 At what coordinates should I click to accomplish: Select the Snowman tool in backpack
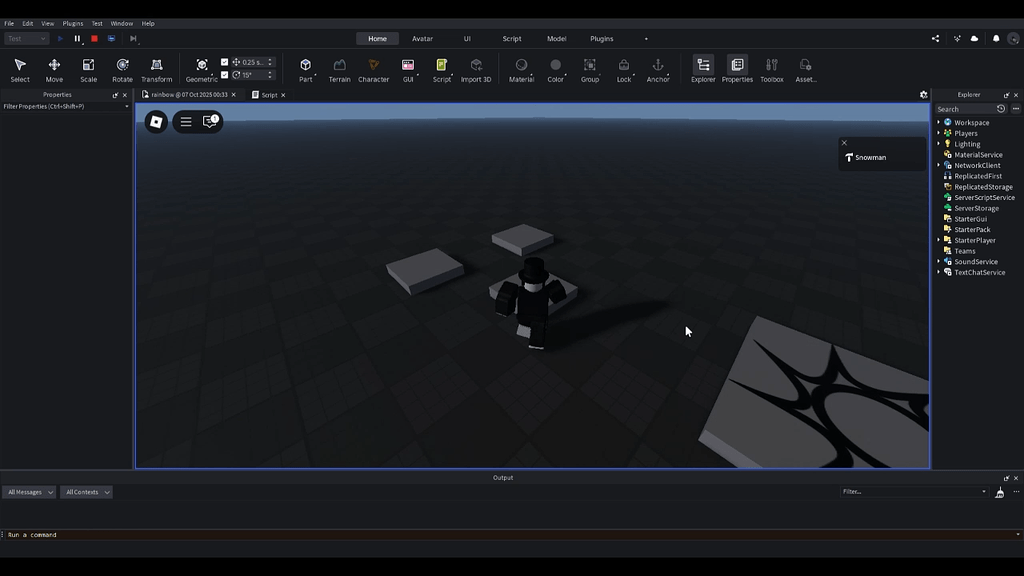tap(866, 157)
